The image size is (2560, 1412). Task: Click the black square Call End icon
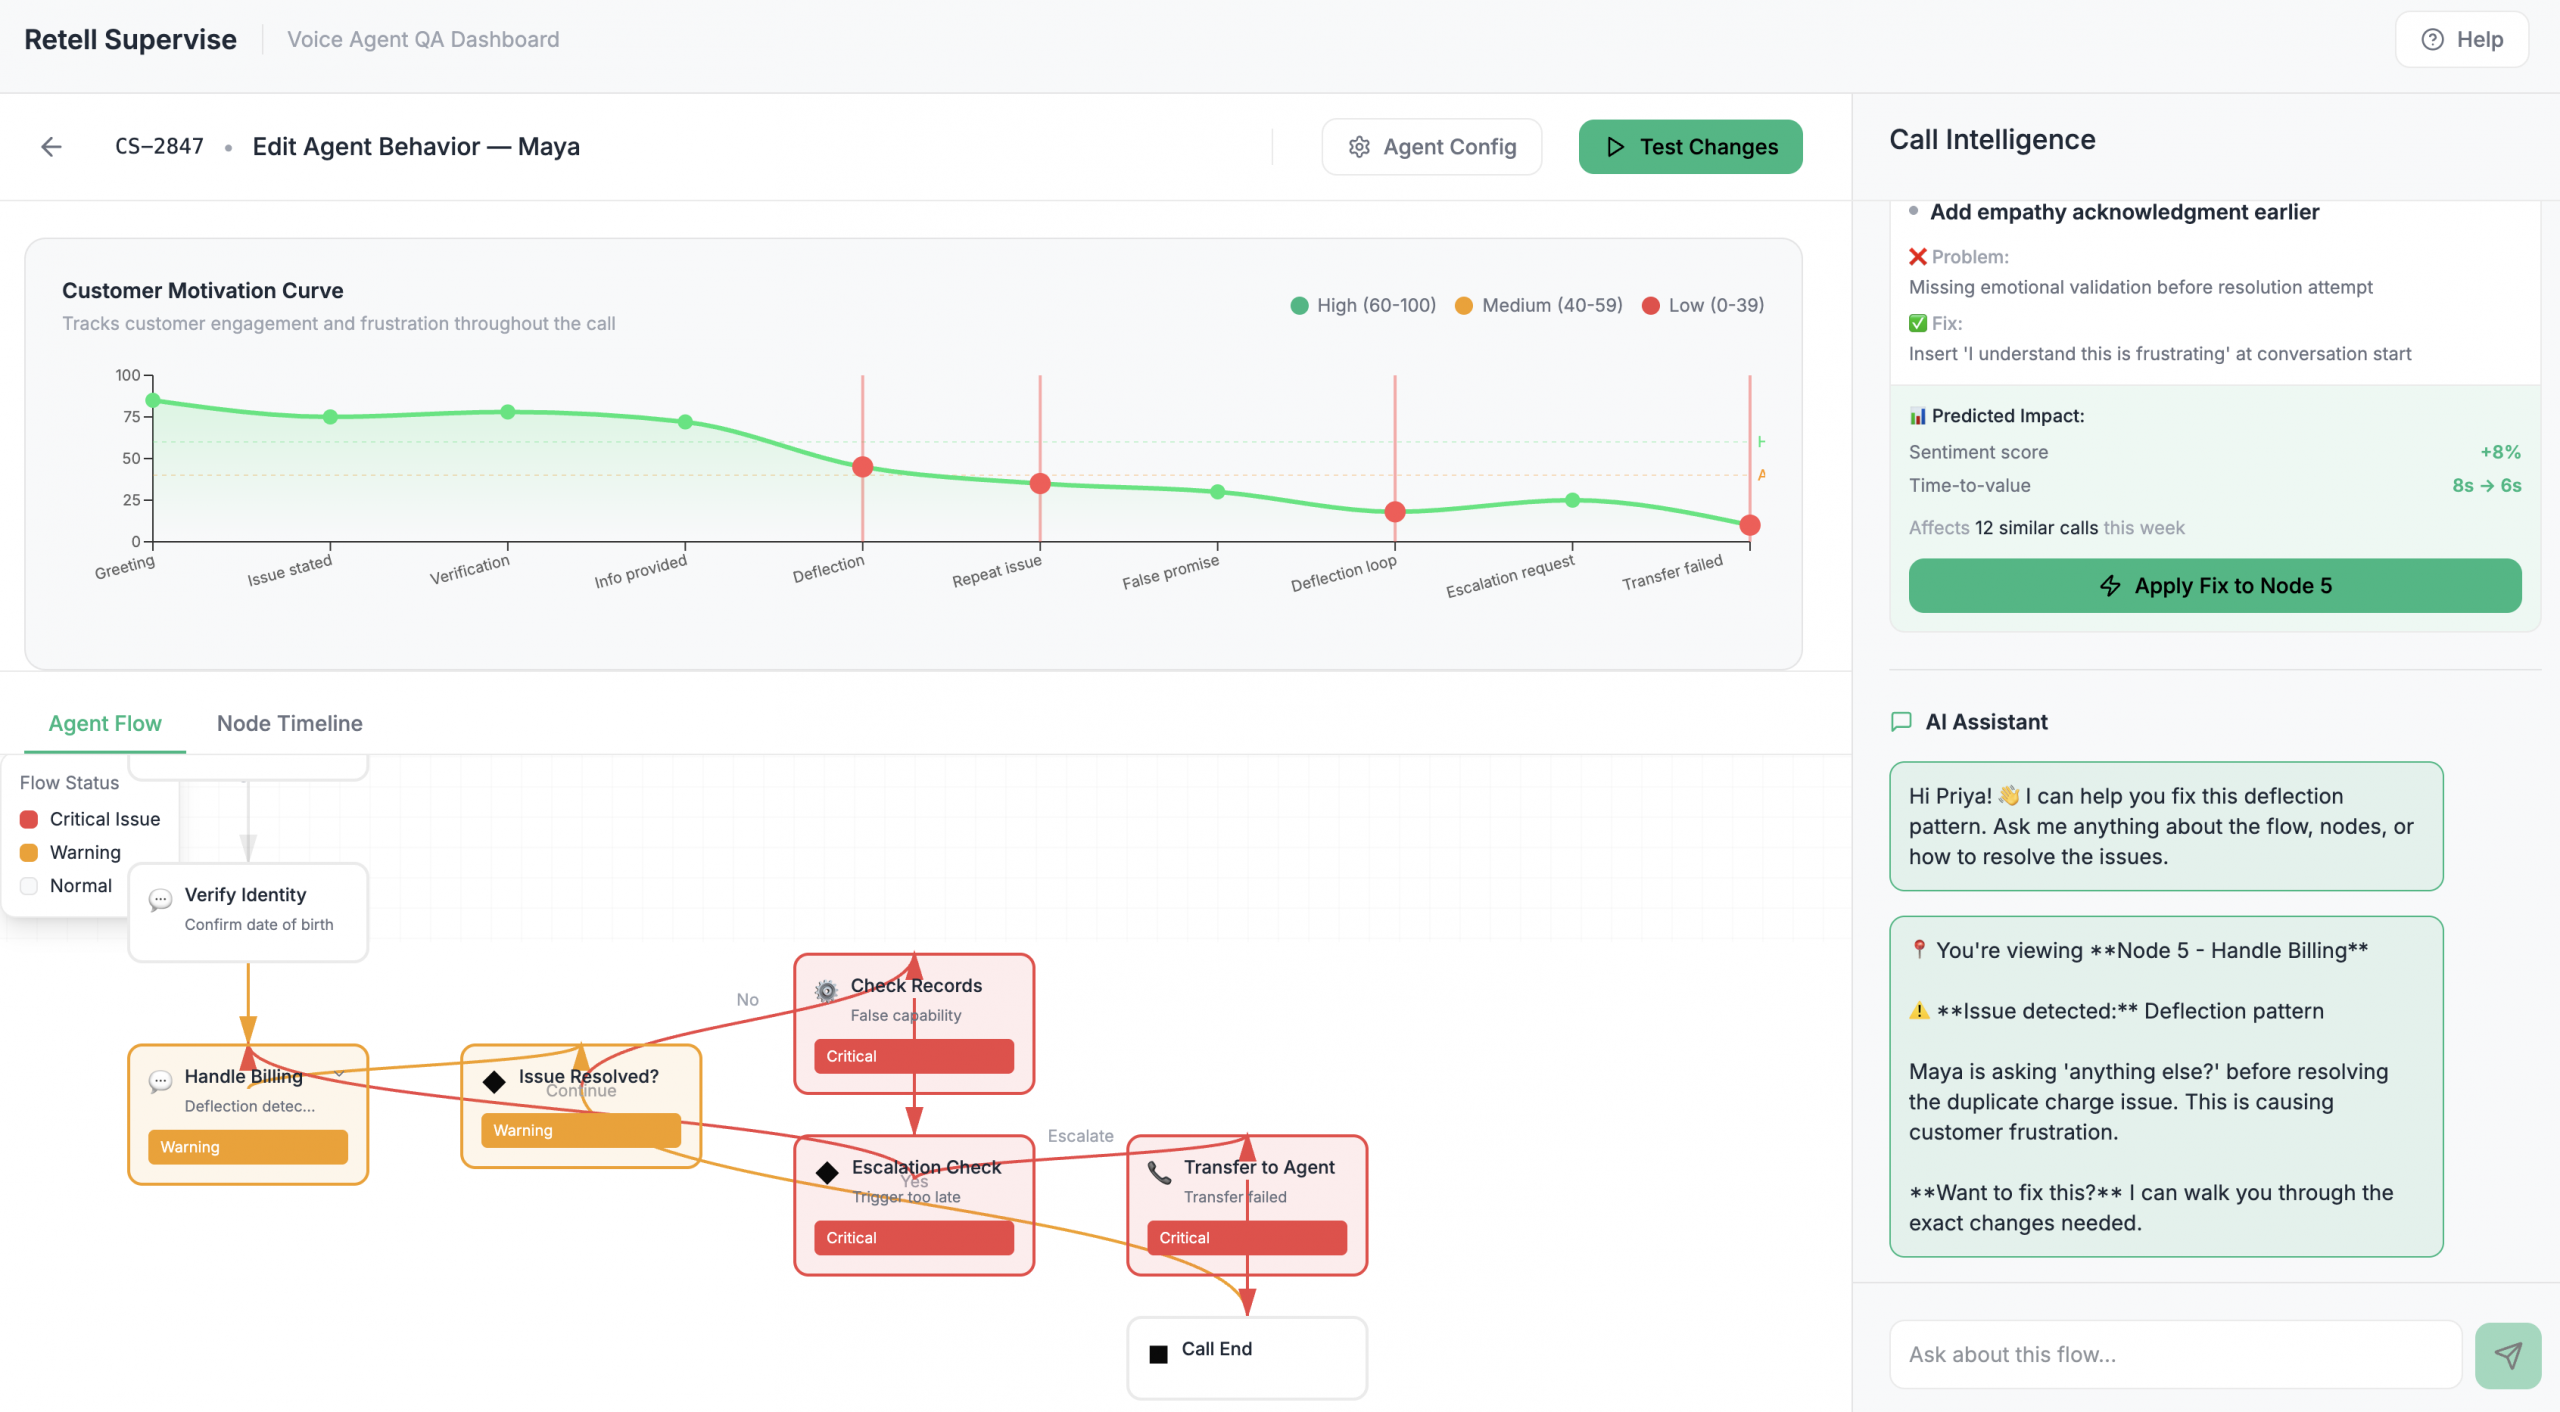[1159, 1354]
